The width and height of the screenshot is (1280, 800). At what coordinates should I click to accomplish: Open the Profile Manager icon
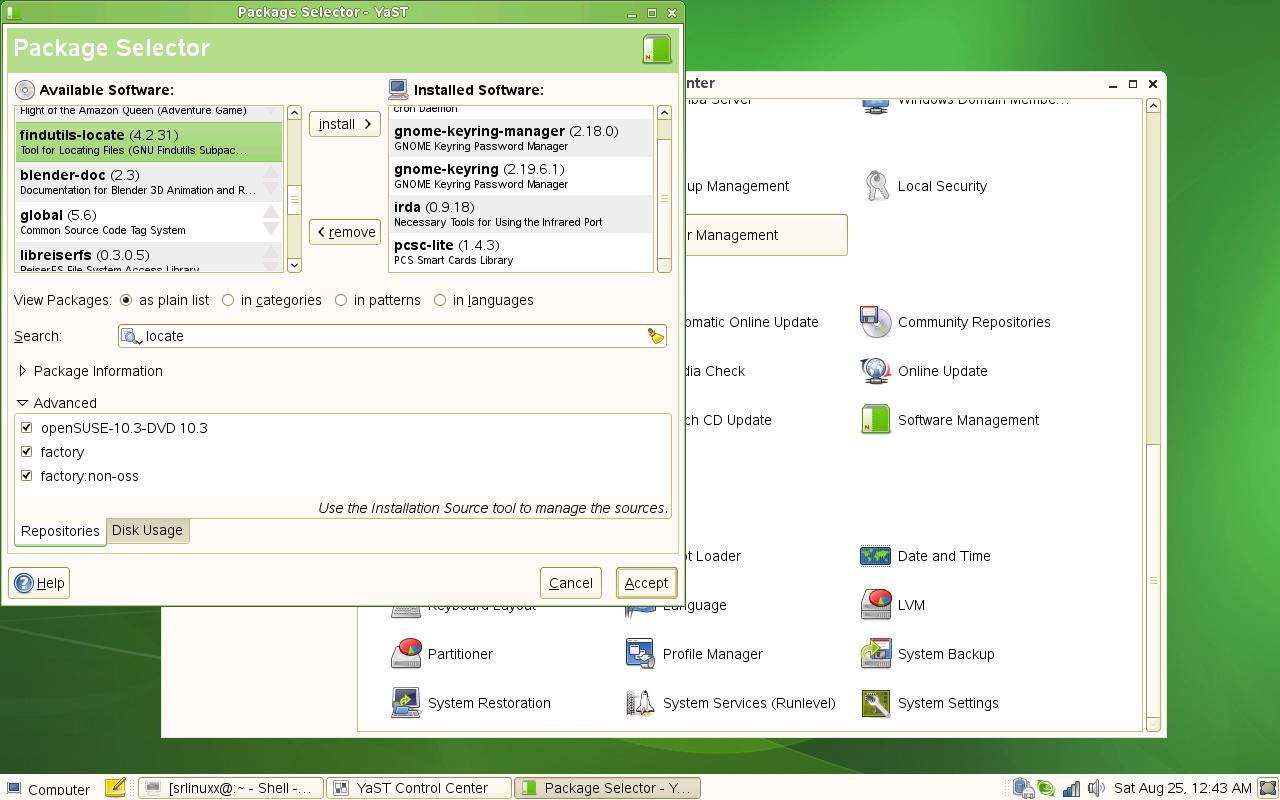(x=640, y=654)
